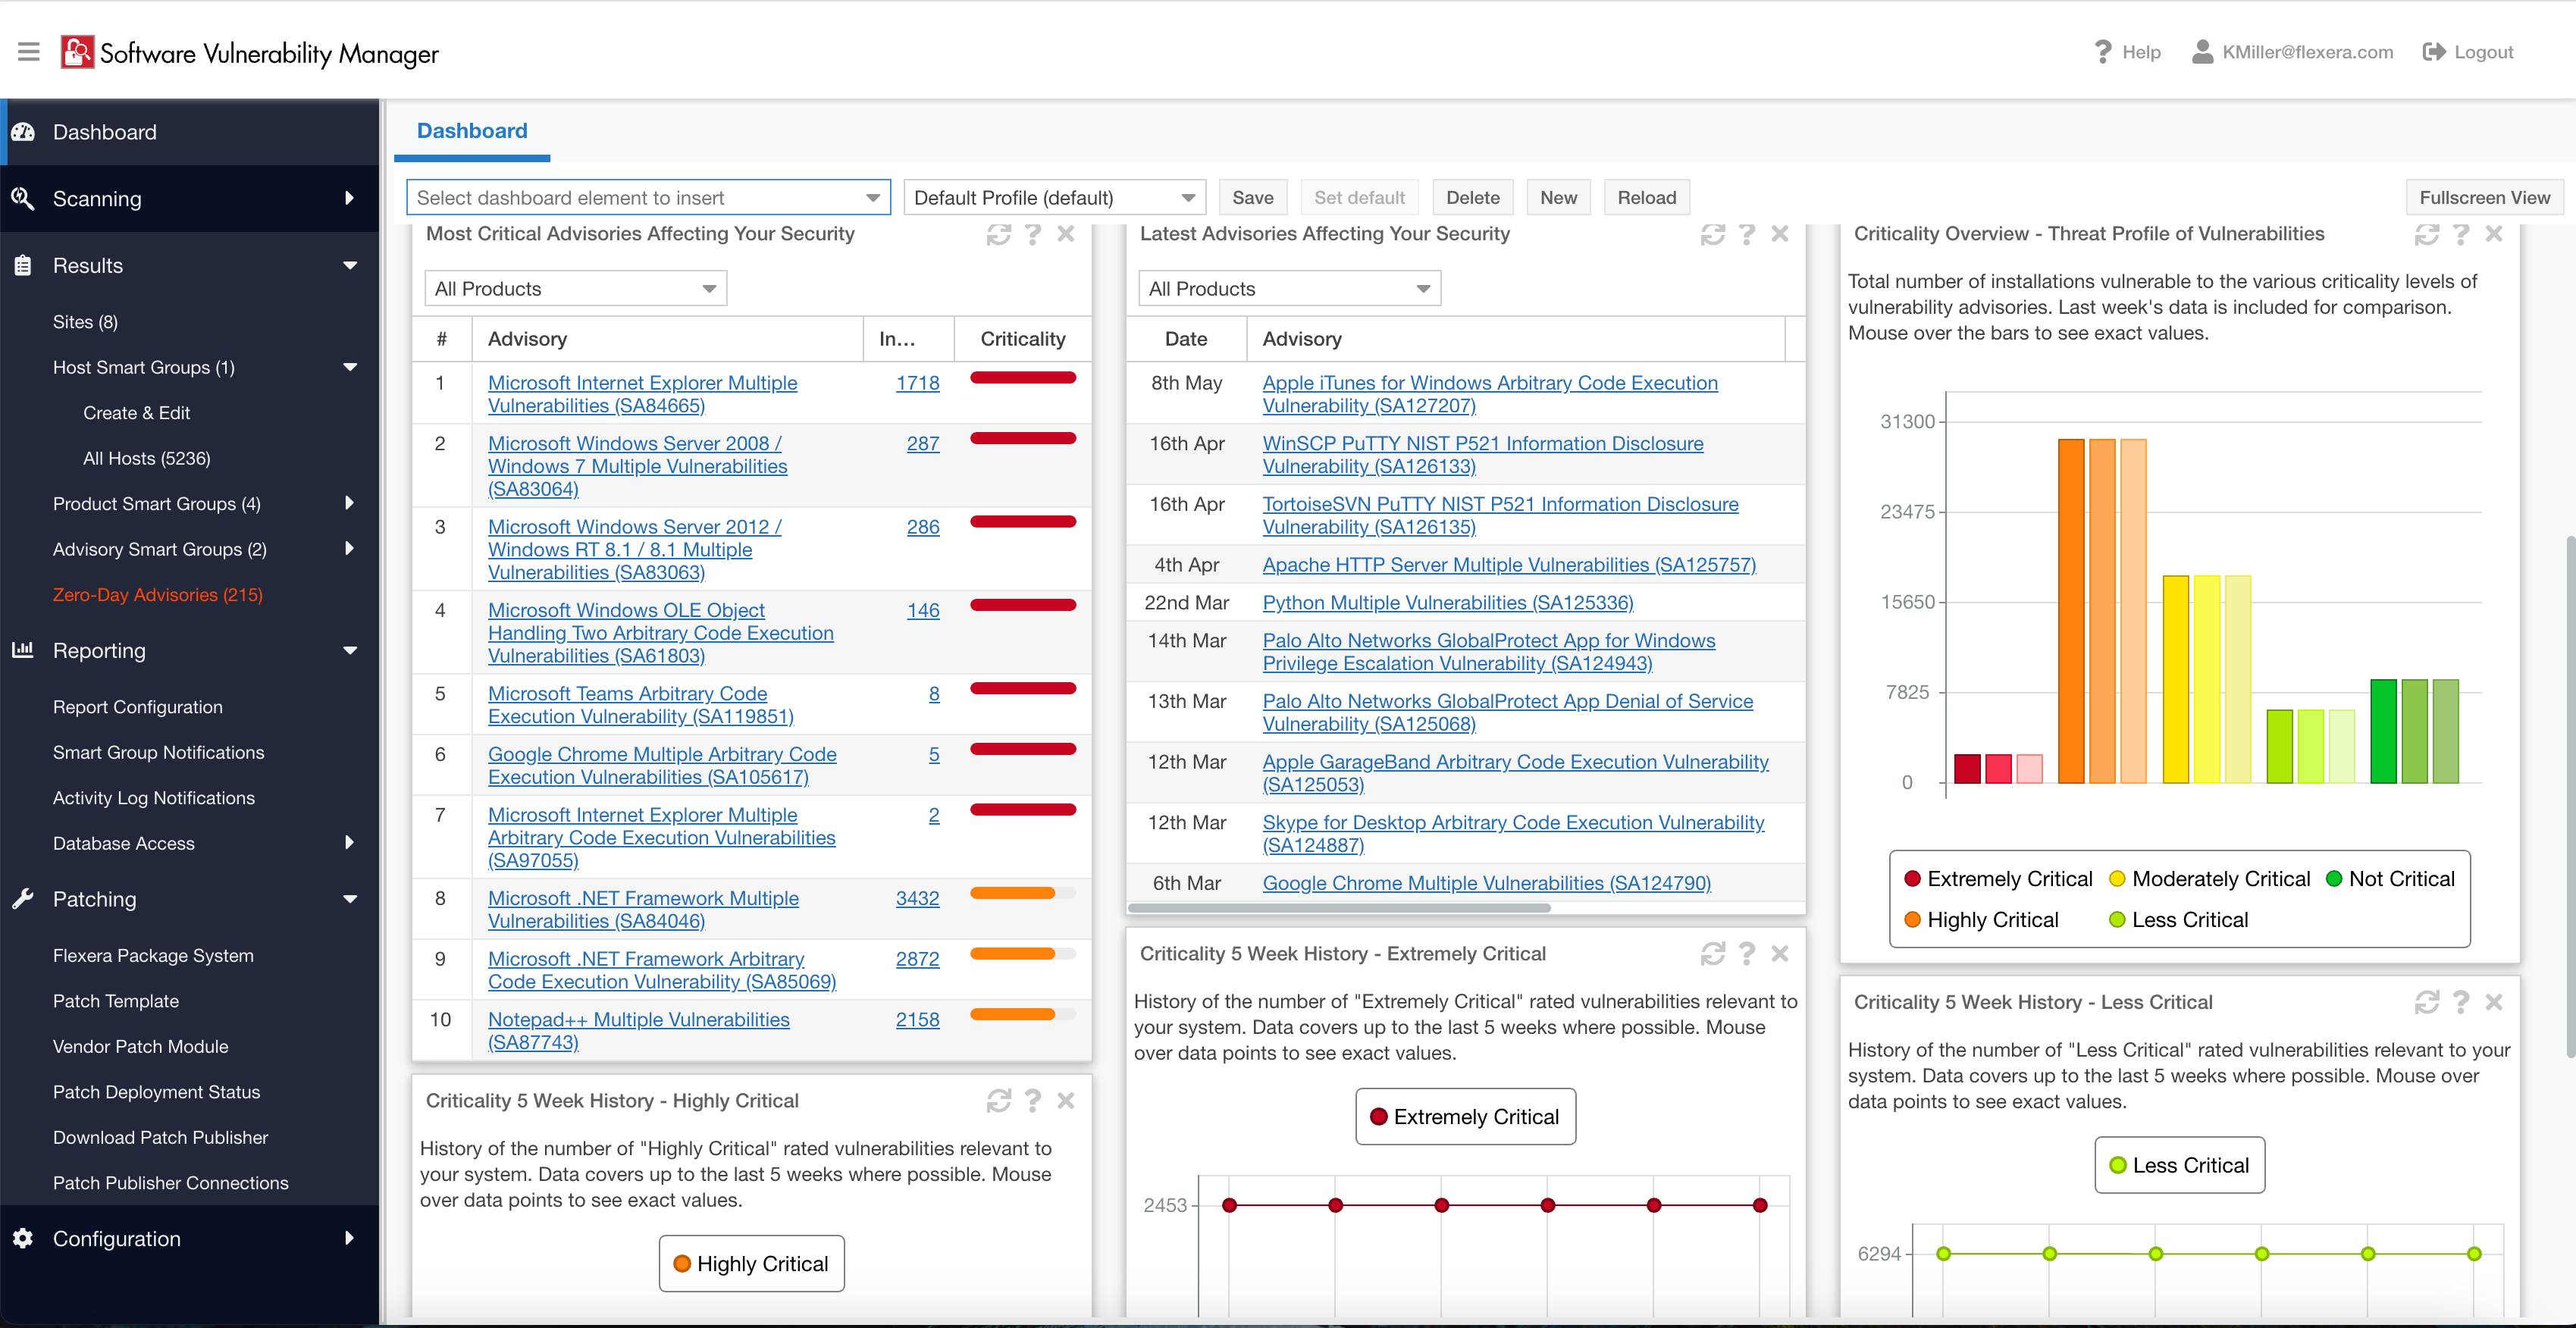Viewport: 2576px width, 1328px height.
Task: Click the Help question mark in the header
Action: [x=2102, y=51]
